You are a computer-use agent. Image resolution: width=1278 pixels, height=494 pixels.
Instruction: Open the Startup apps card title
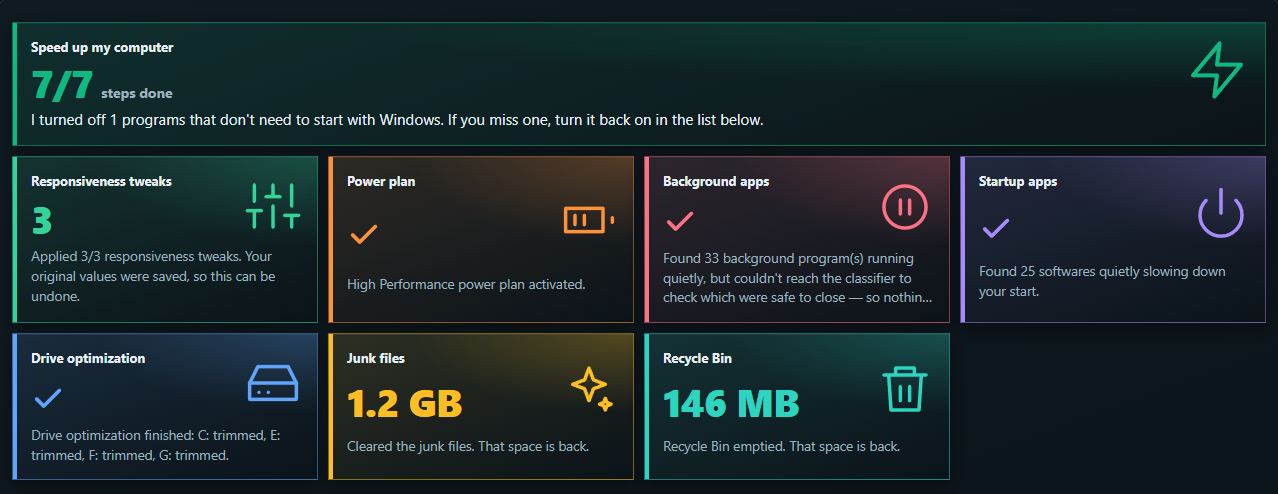(x=1018, y=182)
